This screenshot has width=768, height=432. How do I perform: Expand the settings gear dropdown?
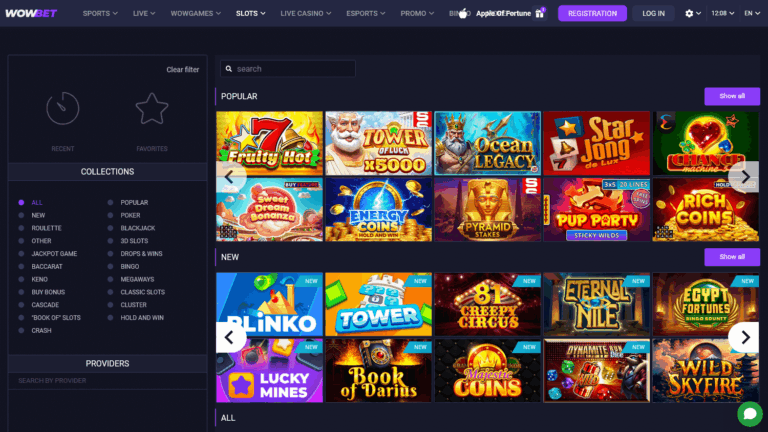point(693,13)
